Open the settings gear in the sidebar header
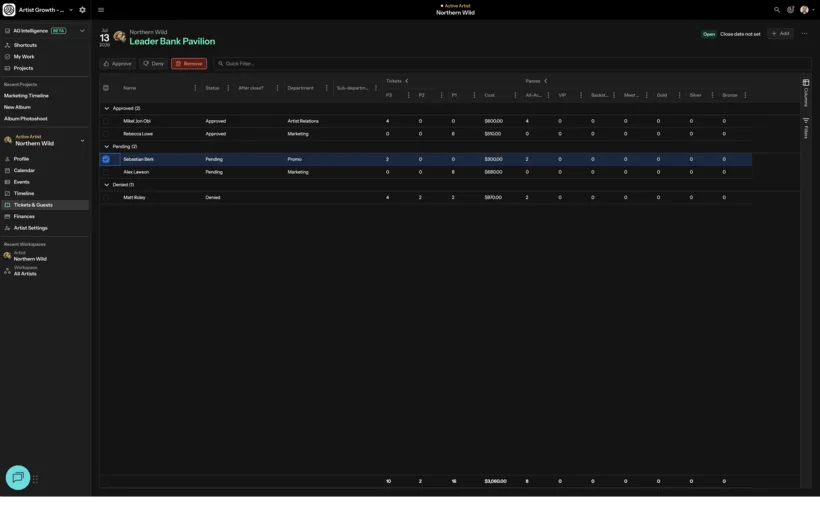 coord(82,10)
